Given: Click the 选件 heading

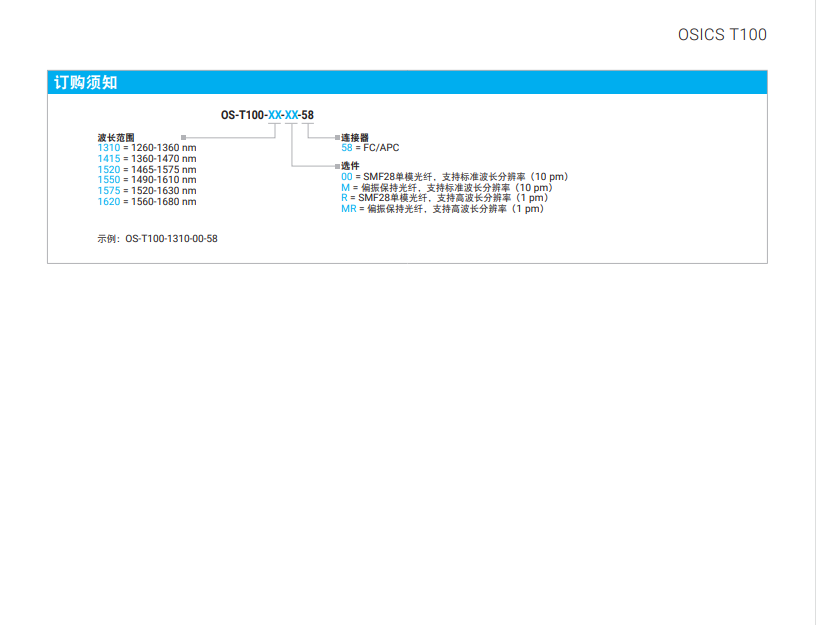Looking at the screenshot, I should coord(350,166).
